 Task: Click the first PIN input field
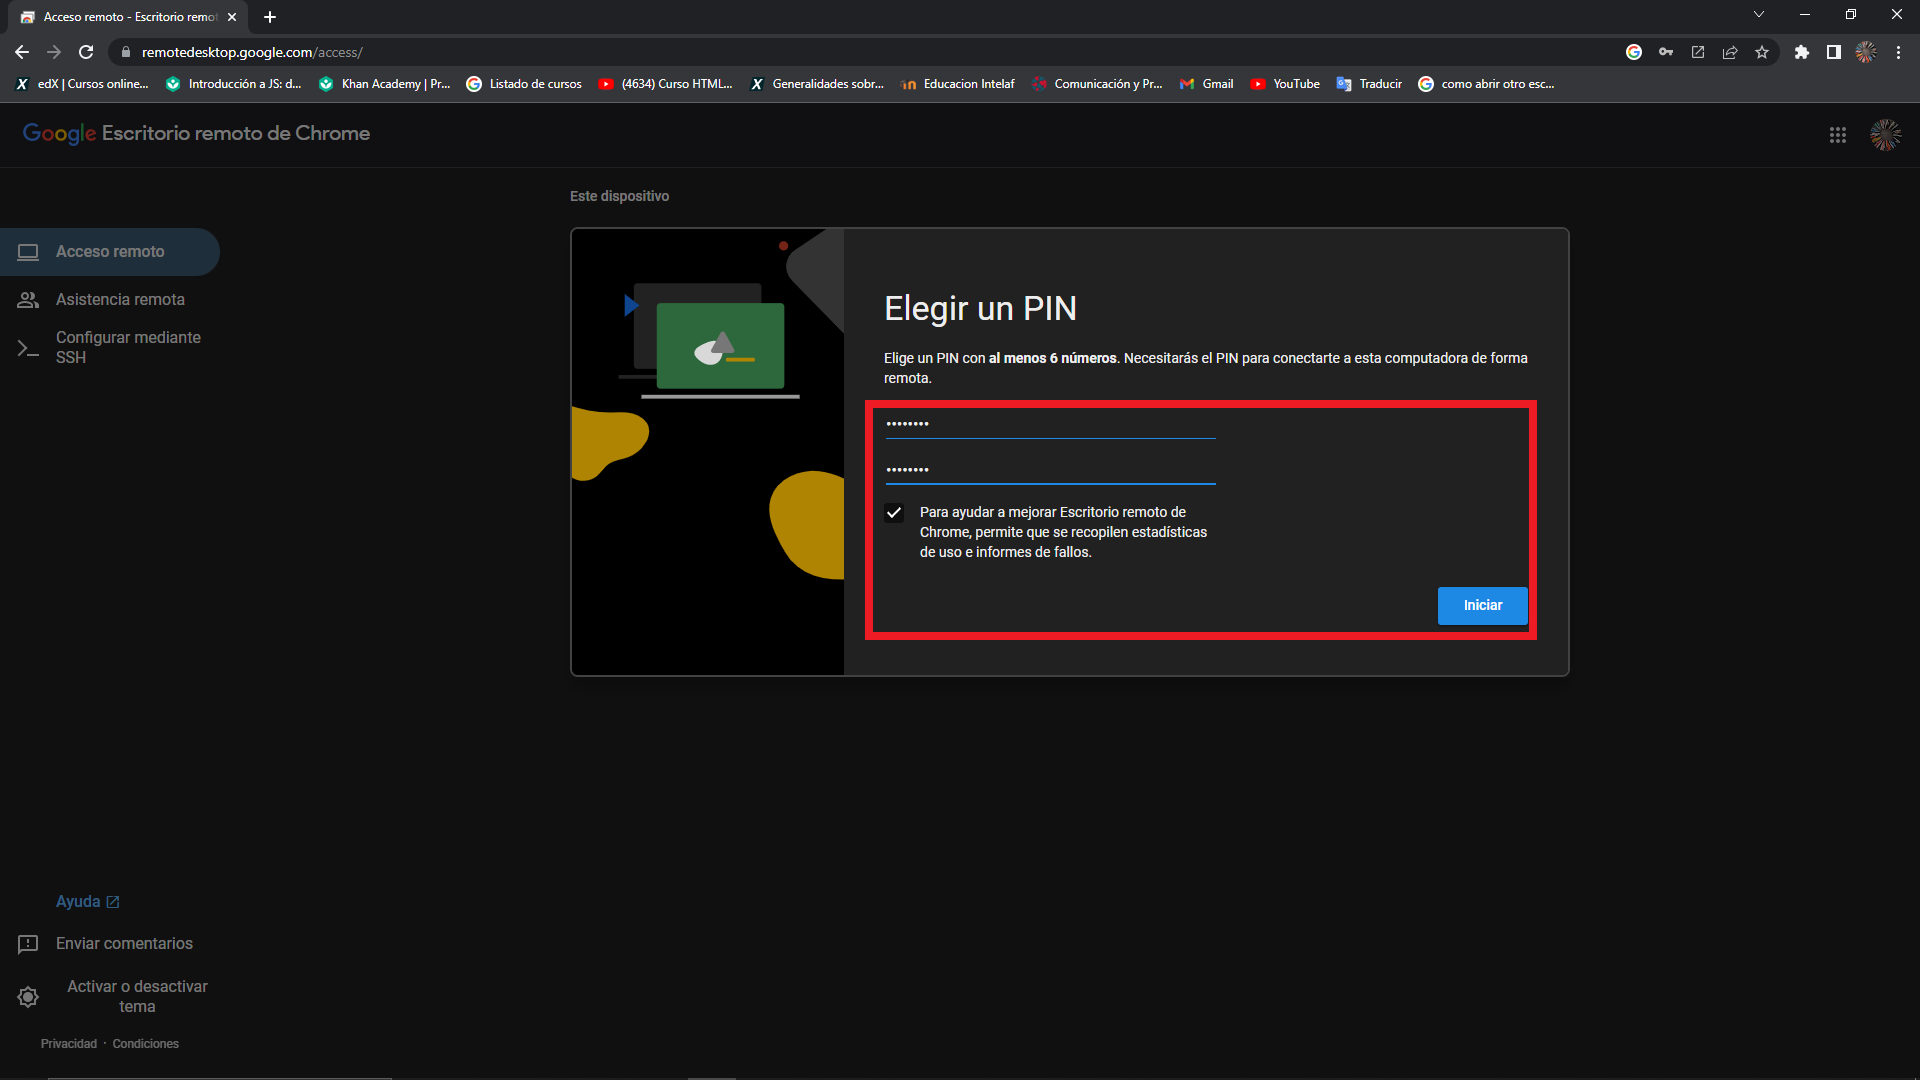tap(1049, 424)
